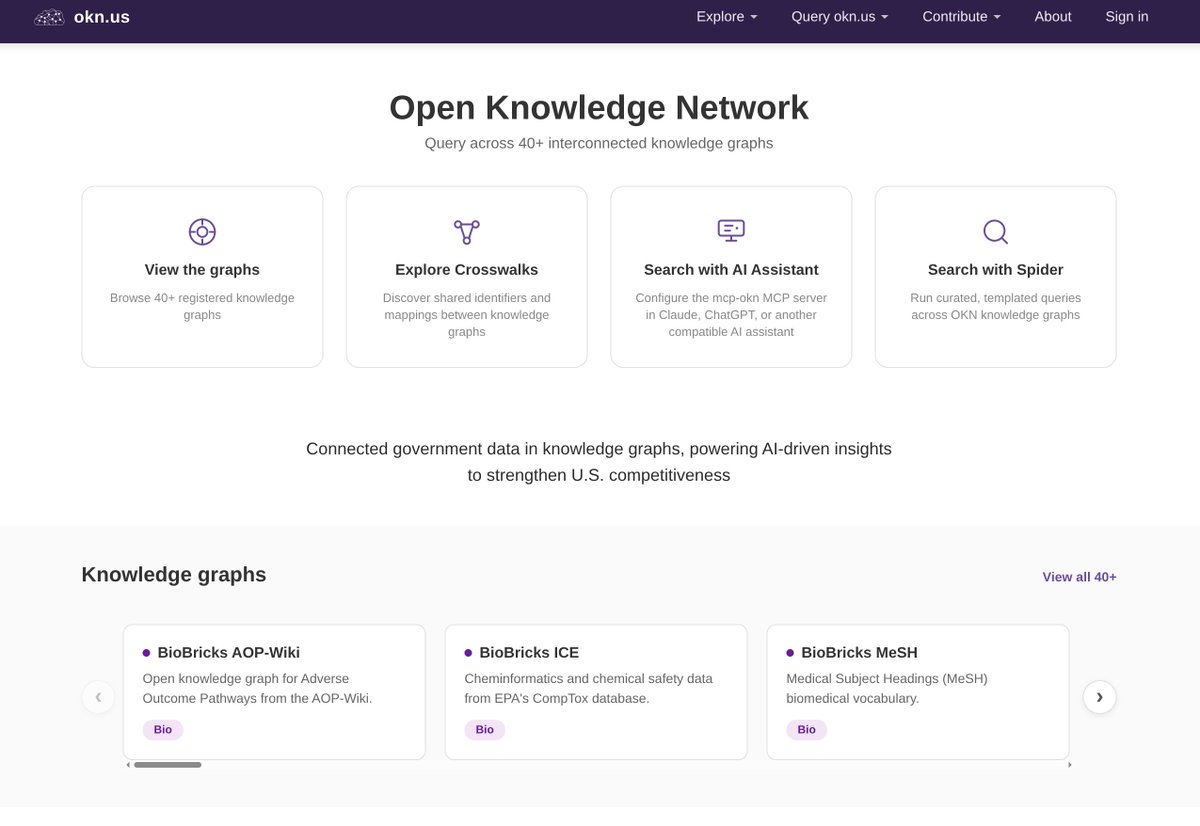Click the Bio tag on AOP-Wiki card
The height and width of the screenshot is (826, 1200).
point(163,730)
